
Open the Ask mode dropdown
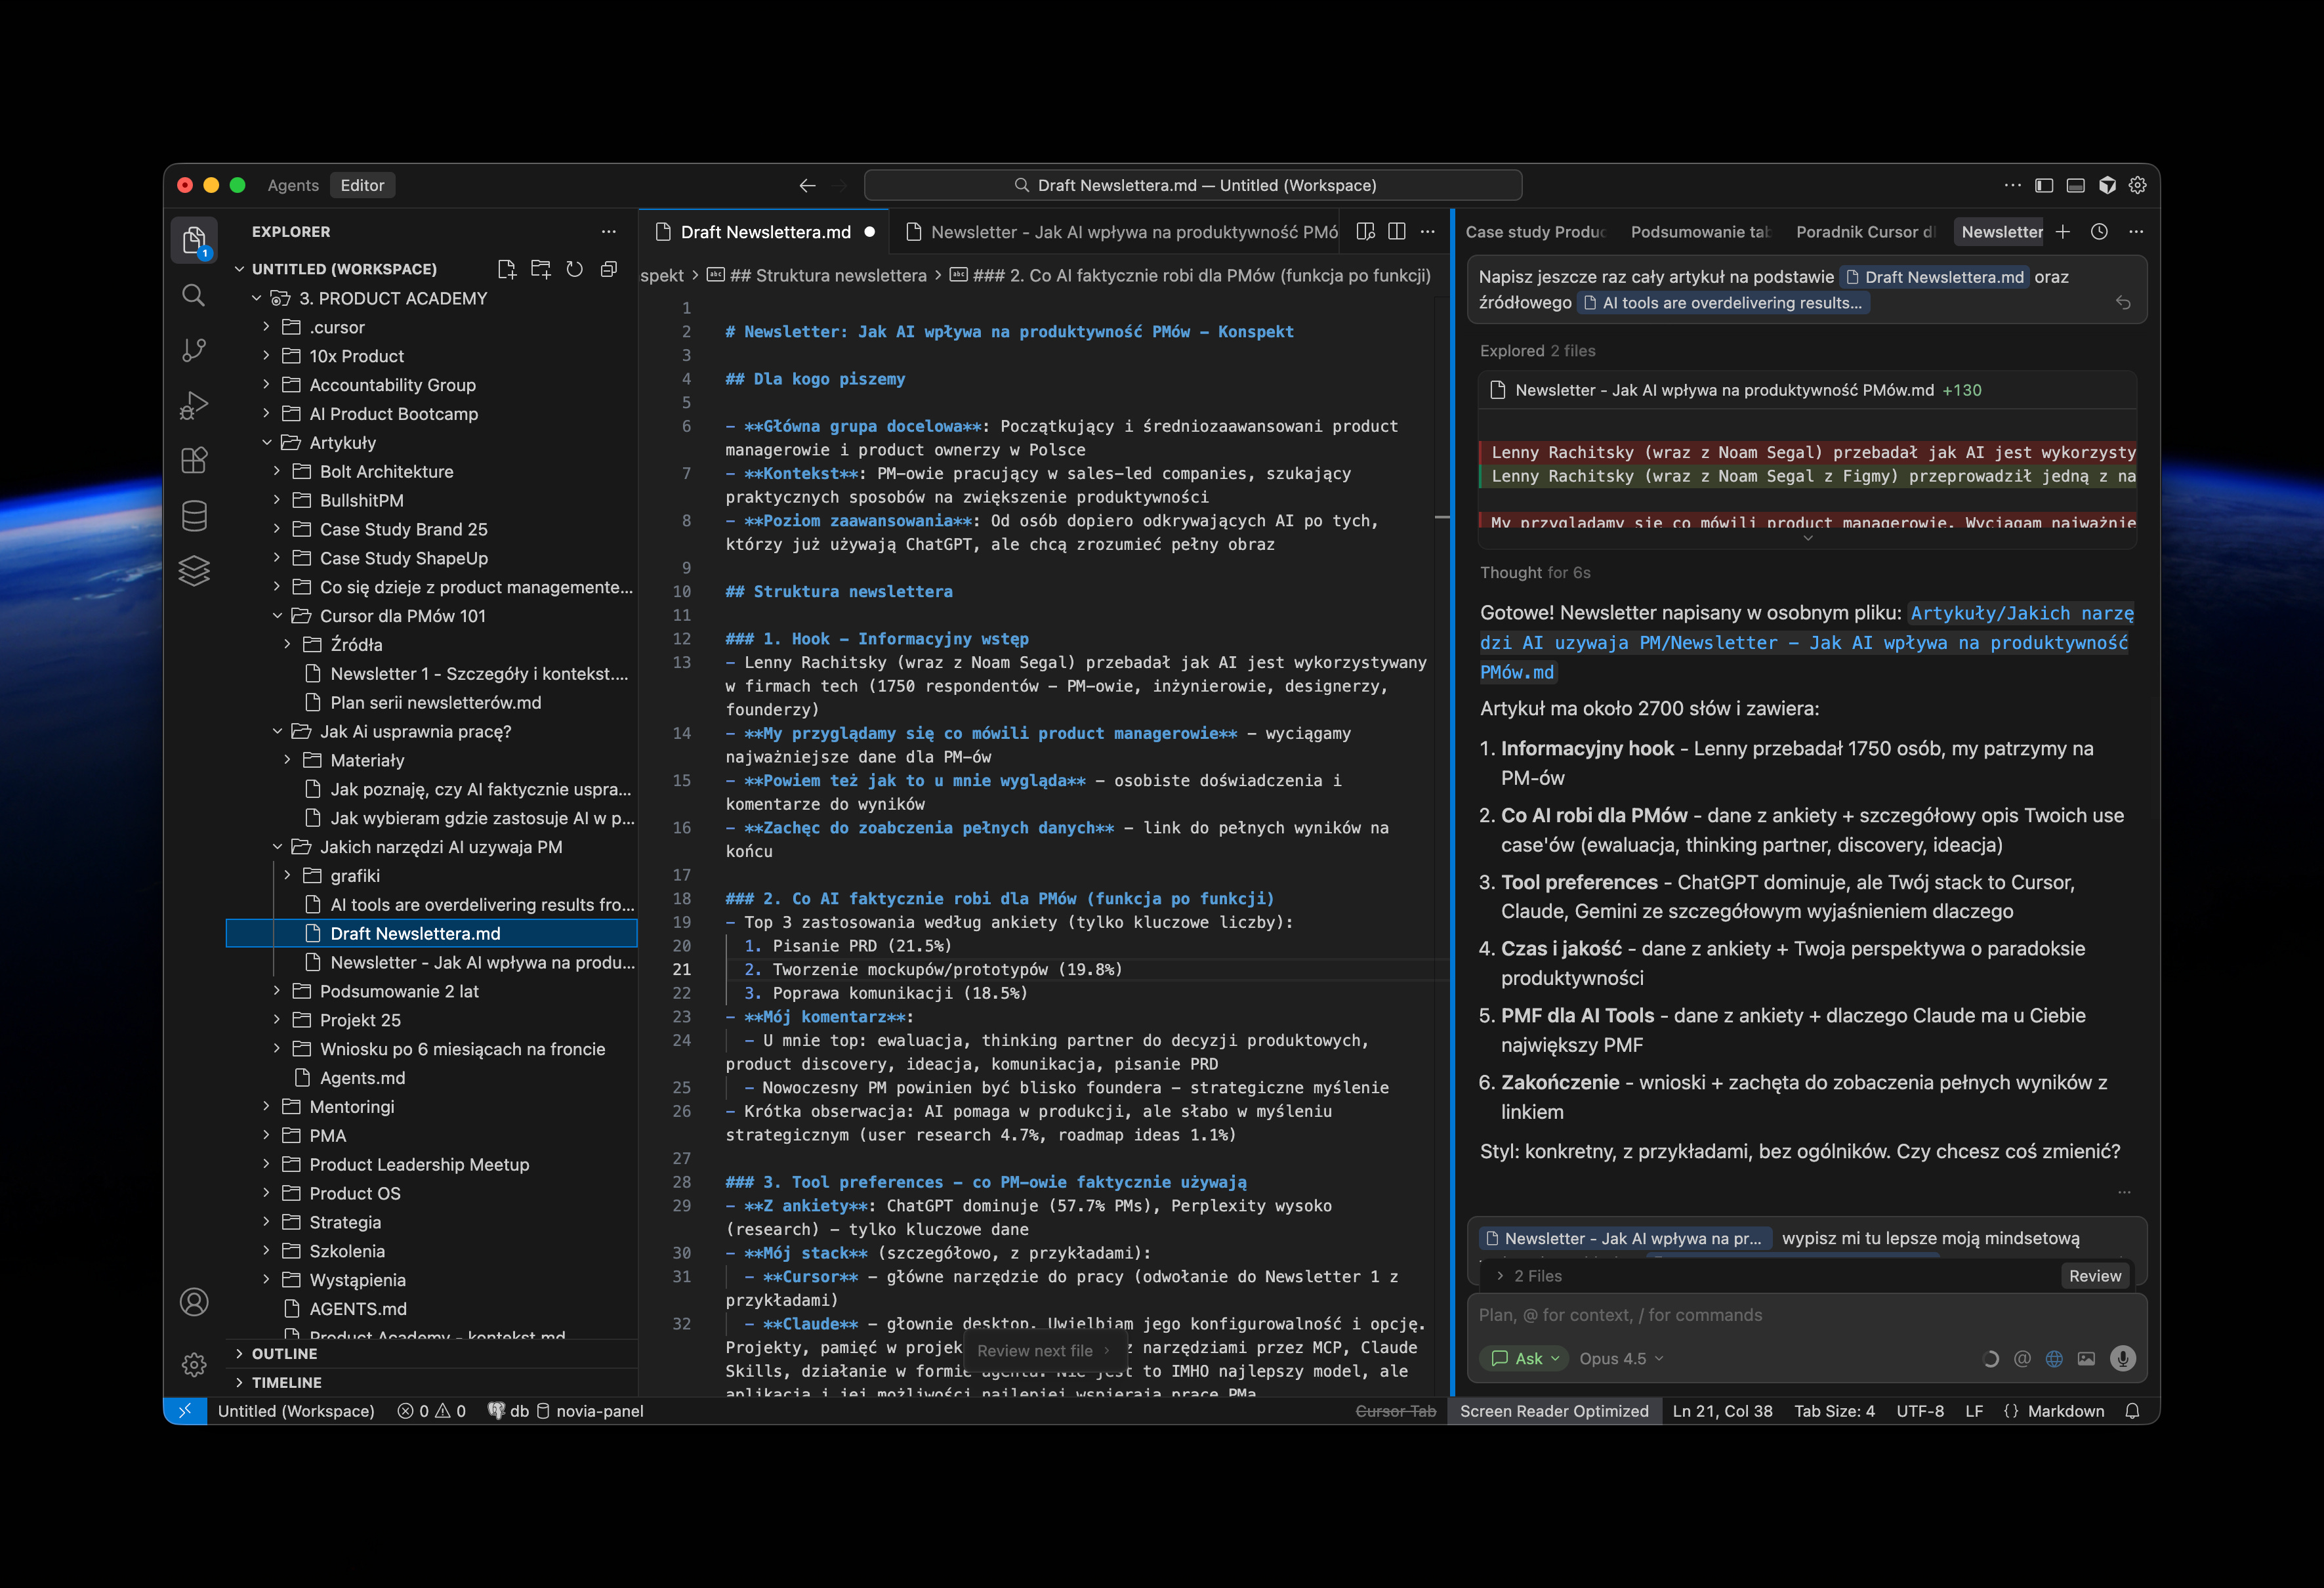(x=1524, y=1358)
